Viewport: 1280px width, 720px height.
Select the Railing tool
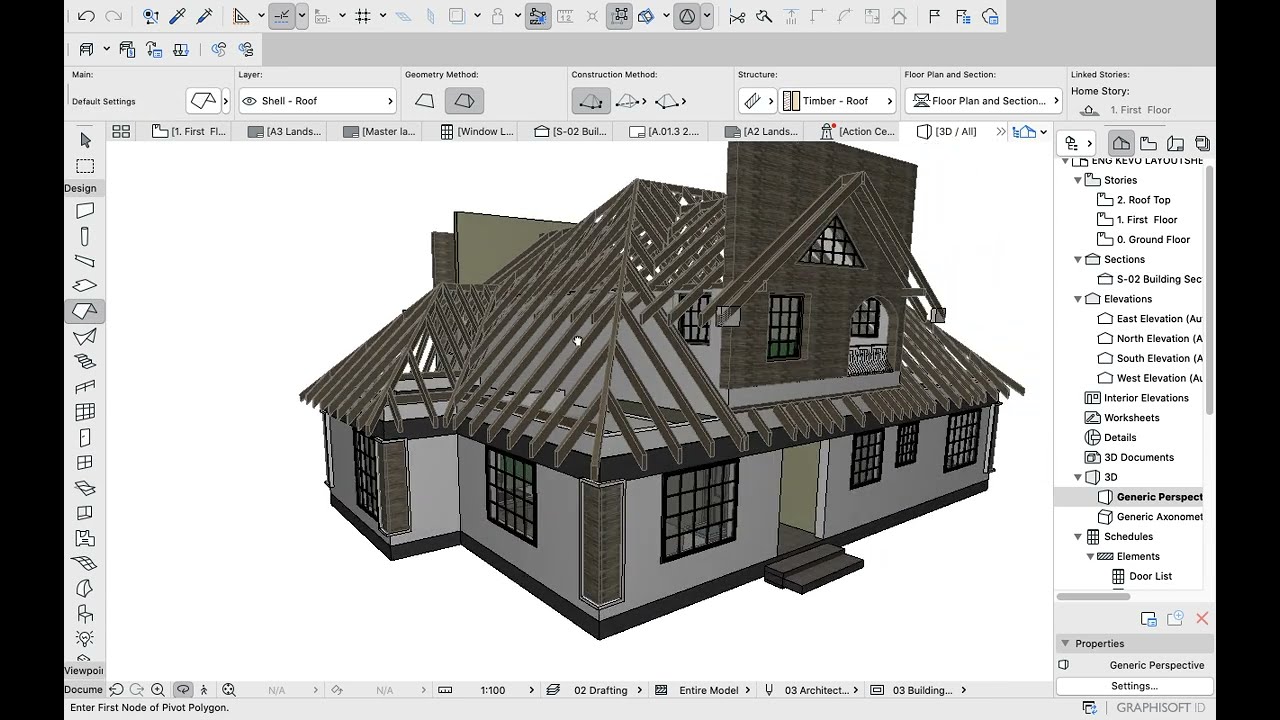pos(85,387)
